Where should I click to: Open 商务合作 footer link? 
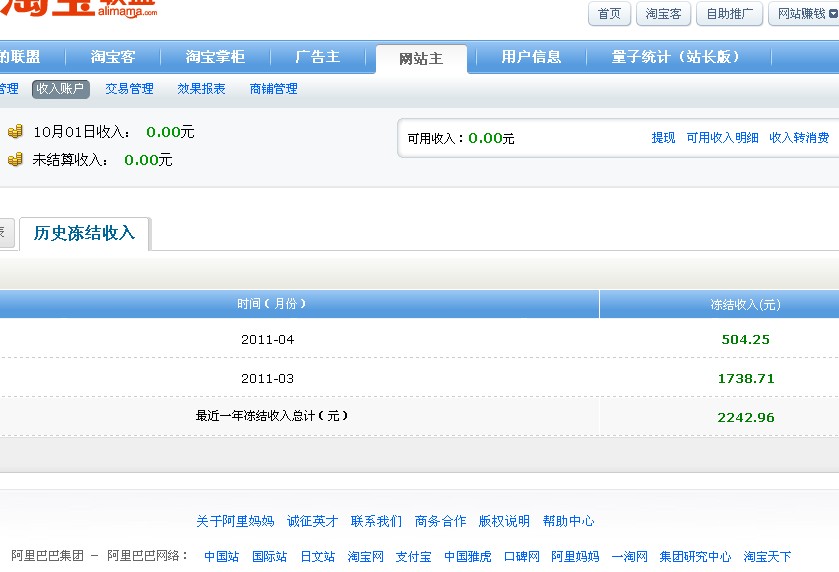point(440,521)
